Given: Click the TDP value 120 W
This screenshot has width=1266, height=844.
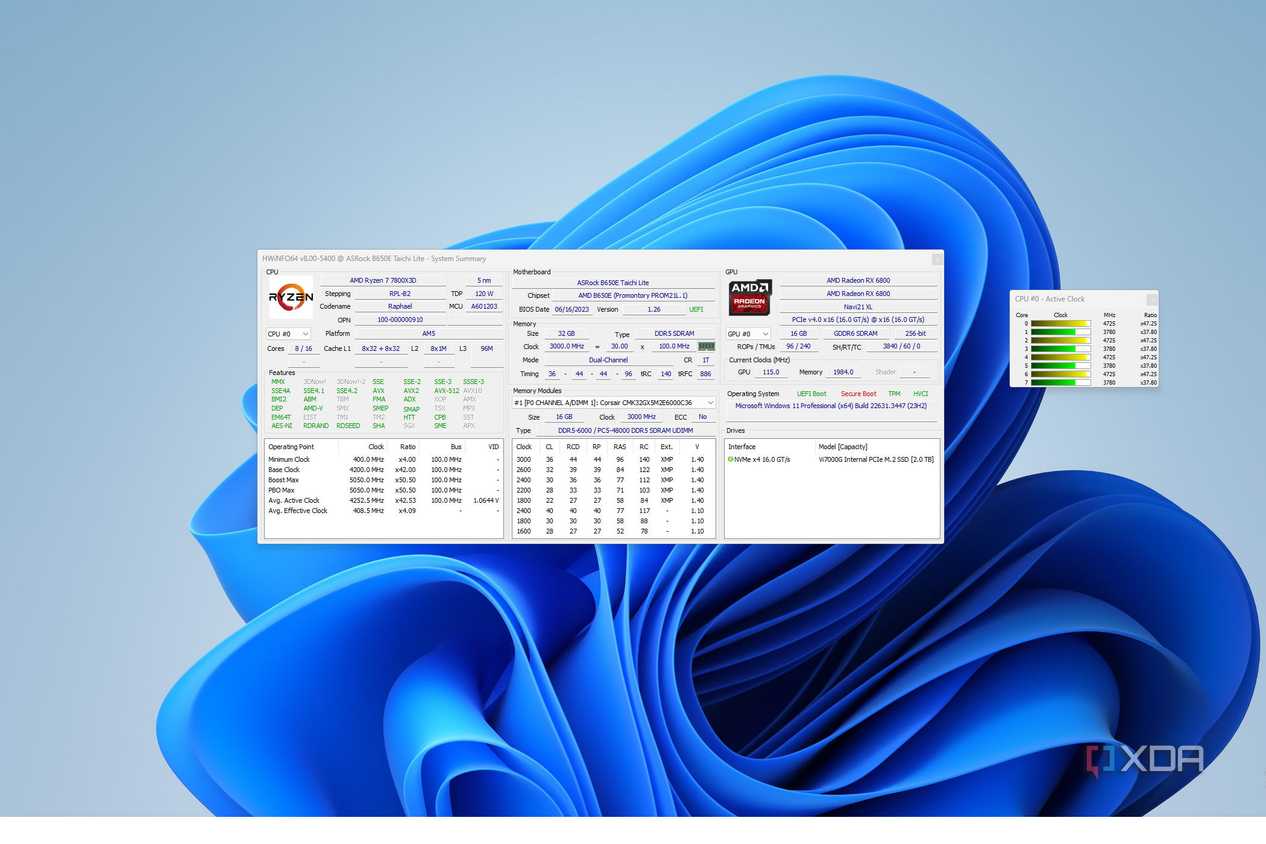Looking at the screenshot, I should [485, 294].
